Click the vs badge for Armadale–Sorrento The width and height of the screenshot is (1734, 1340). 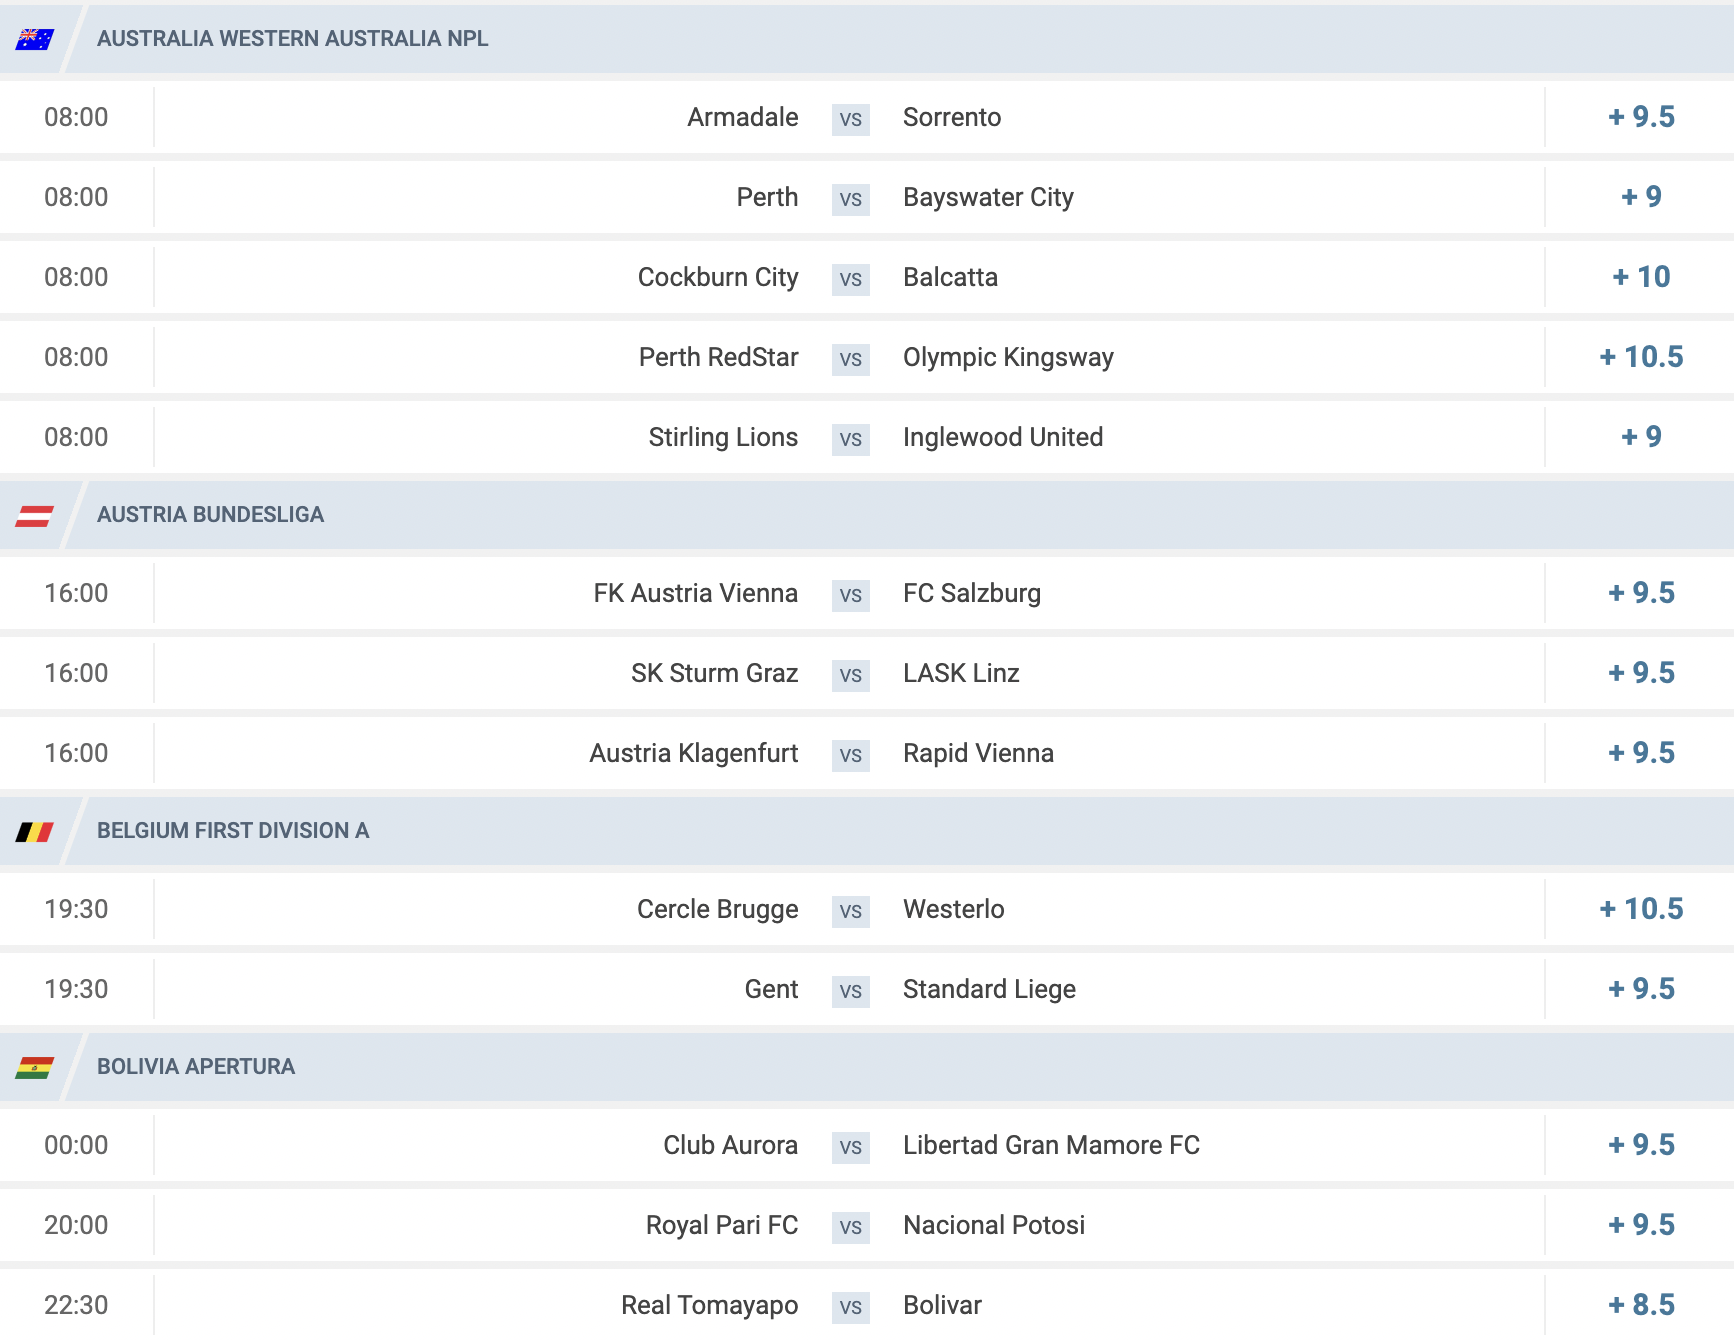(x=851, y=119)
